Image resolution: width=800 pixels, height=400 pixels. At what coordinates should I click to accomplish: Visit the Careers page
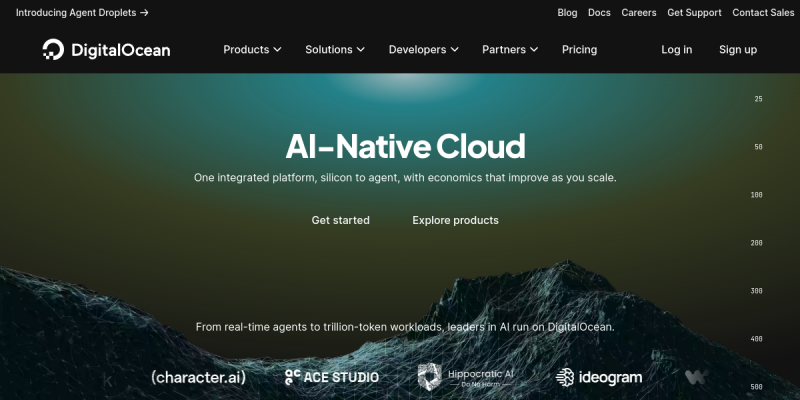(x=639, y=13)
